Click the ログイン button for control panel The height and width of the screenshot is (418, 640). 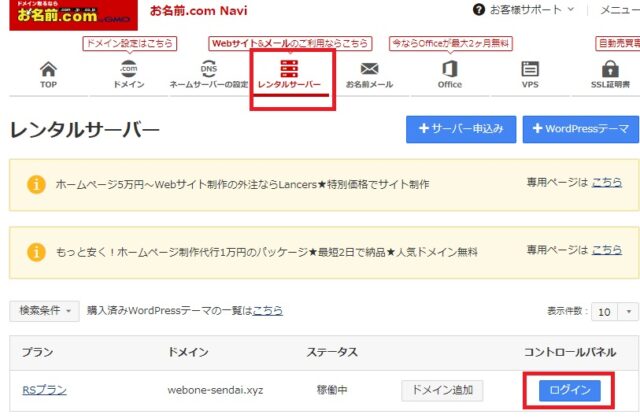(x=570, y=390)
